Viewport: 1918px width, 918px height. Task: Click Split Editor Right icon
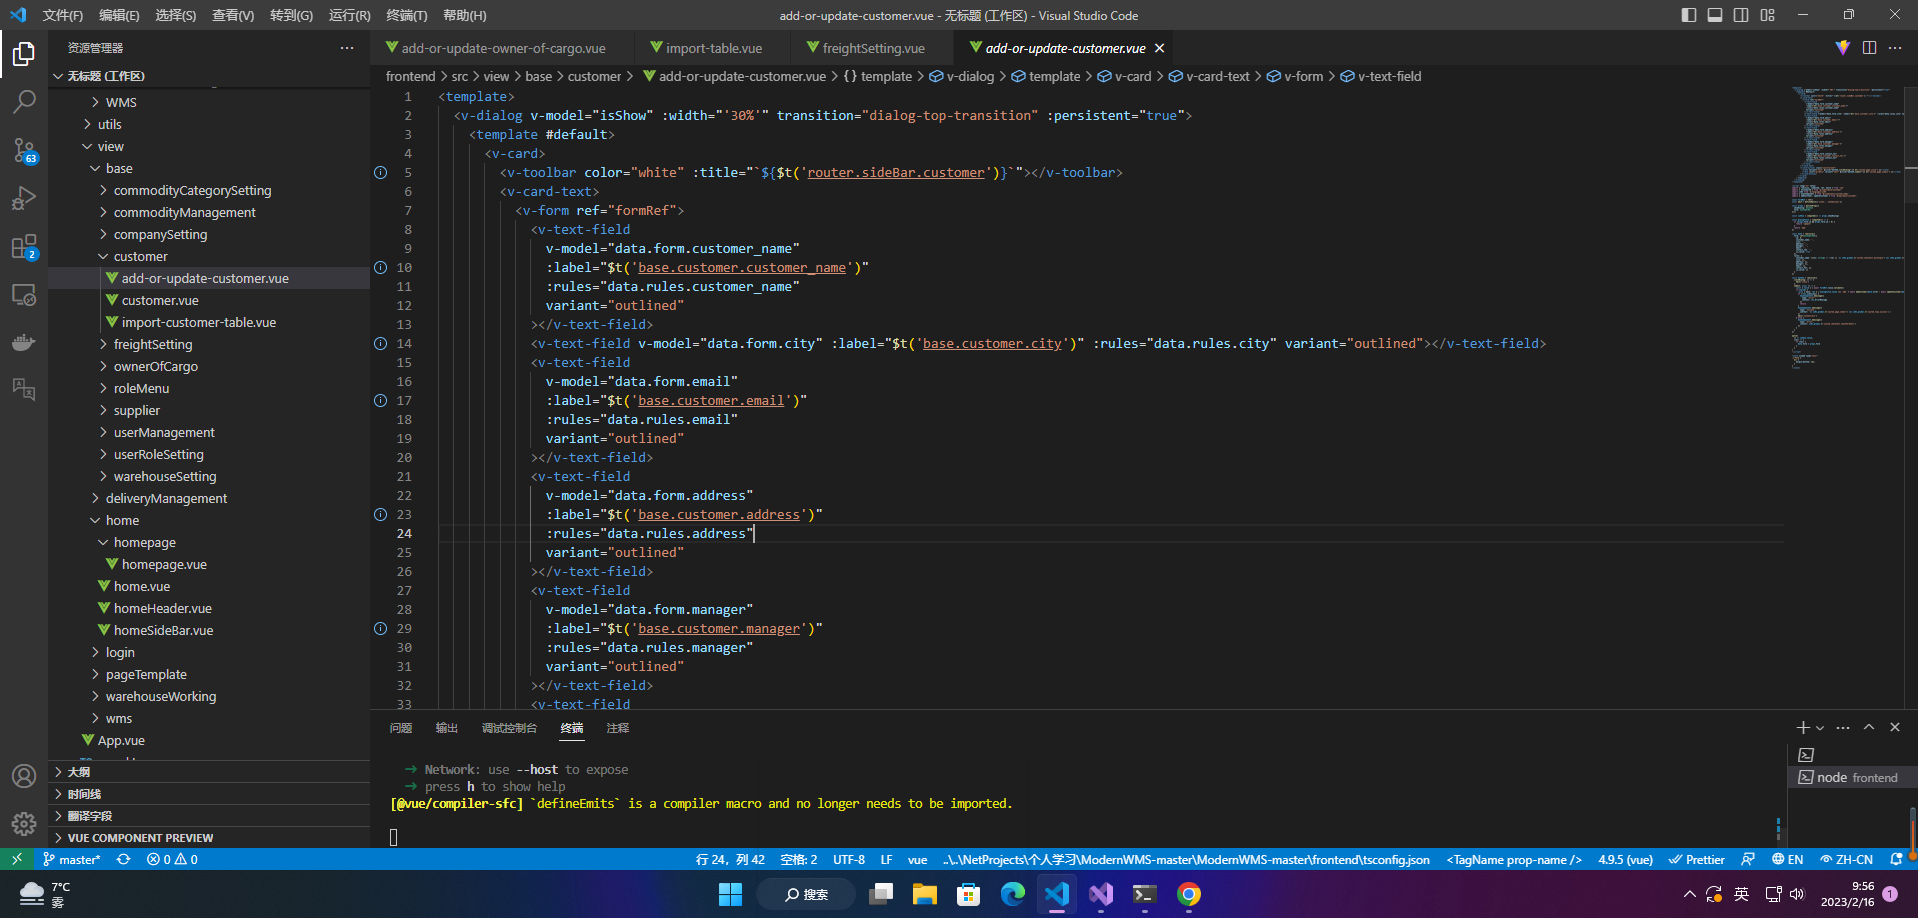coord(1869,48)
